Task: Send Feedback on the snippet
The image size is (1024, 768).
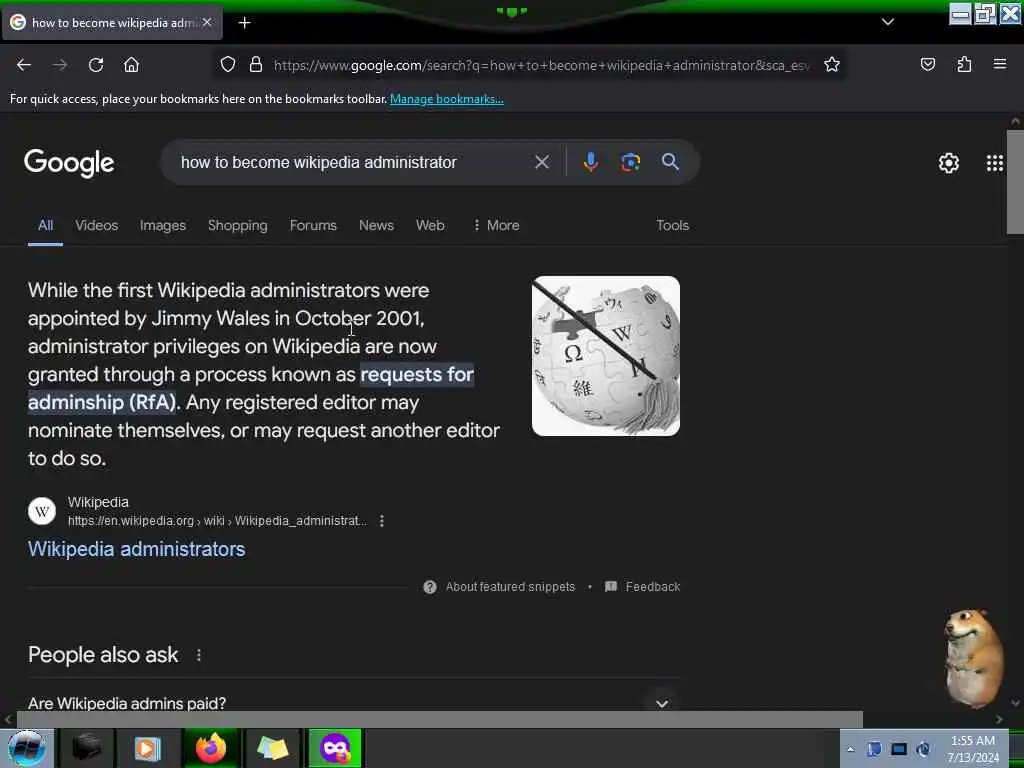Action: (x=643, y=586)
